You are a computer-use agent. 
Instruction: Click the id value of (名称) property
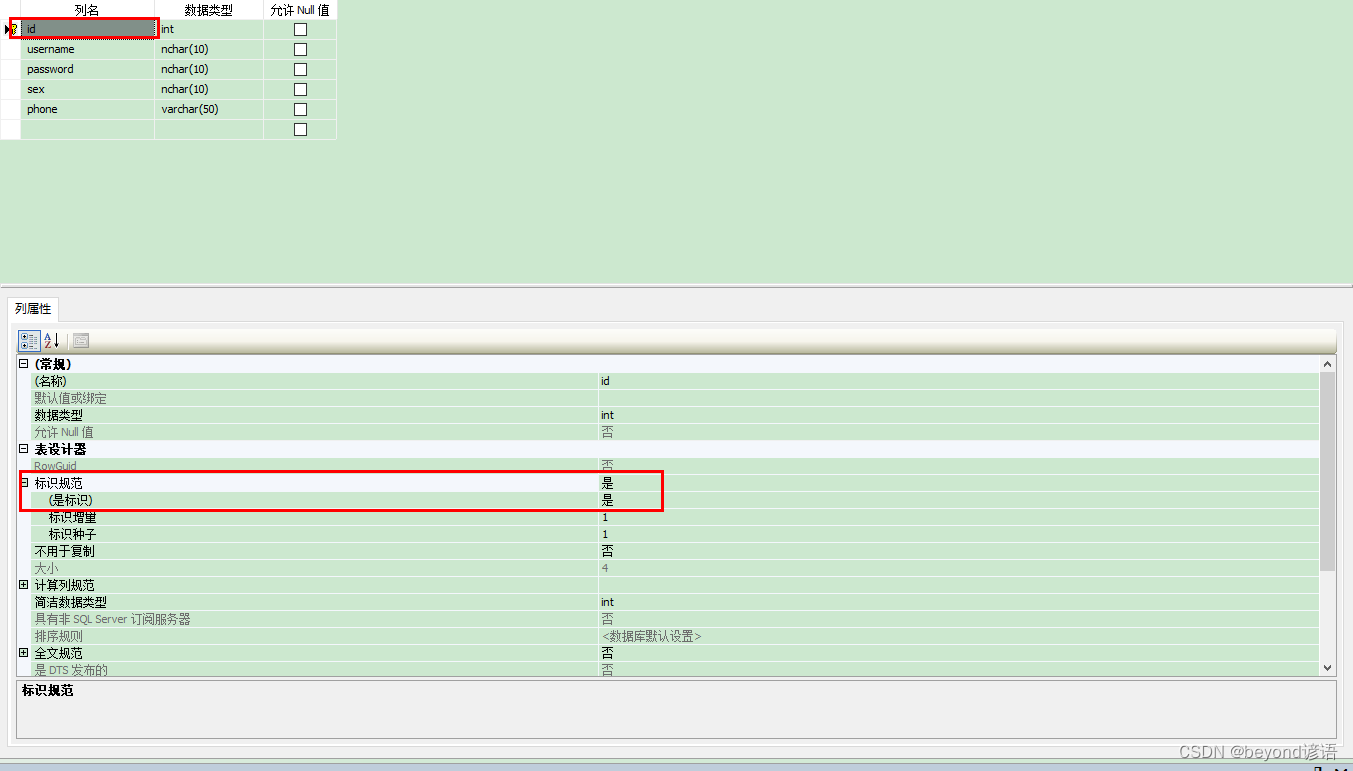[x=605, y=381]
